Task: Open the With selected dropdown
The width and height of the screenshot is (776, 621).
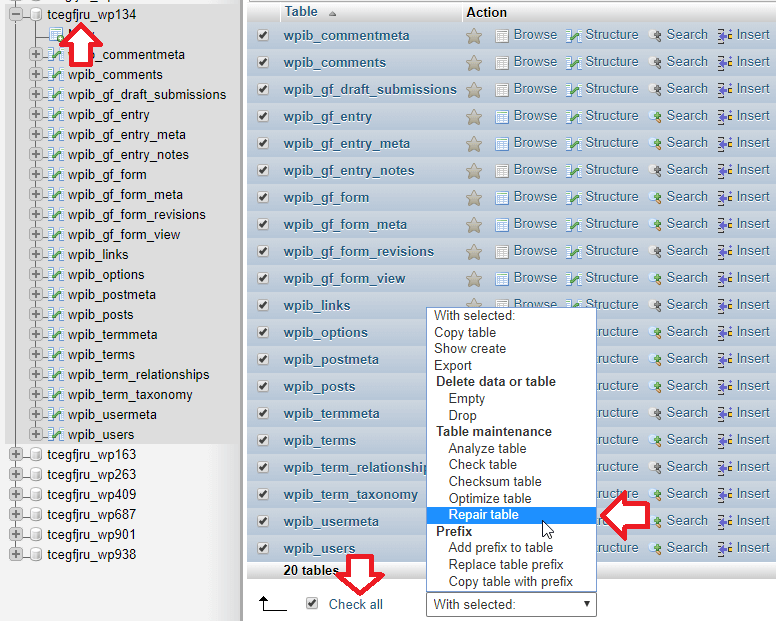Action: (511, 604)
